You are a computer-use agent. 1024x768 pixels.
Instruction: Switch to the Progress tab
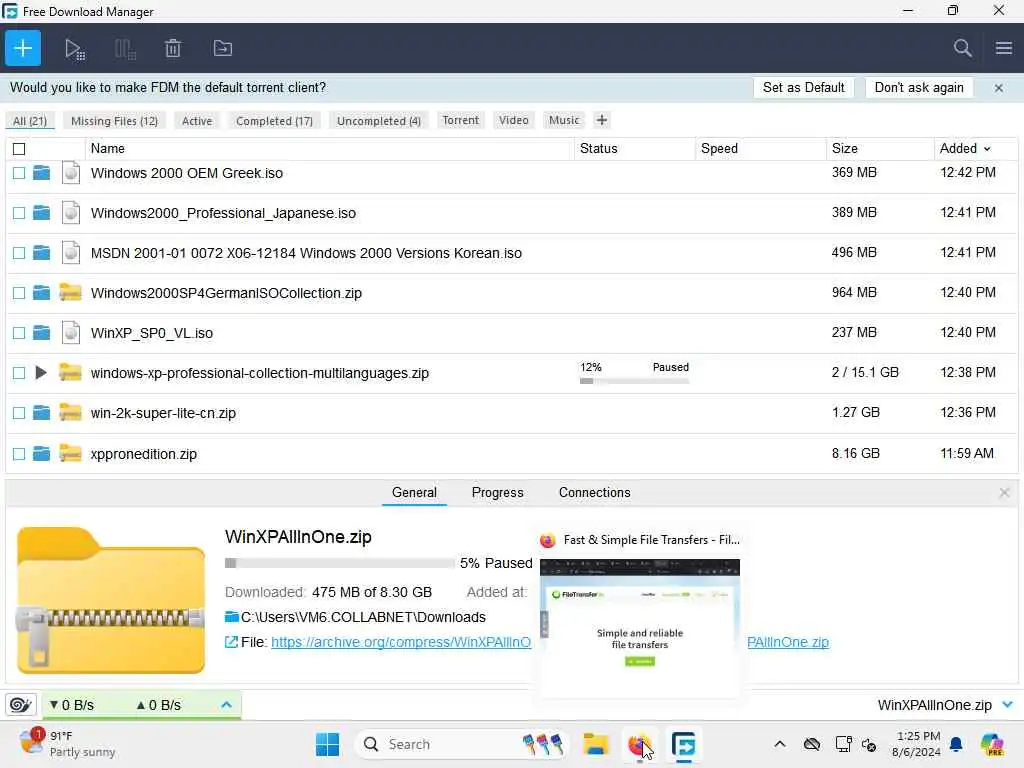pos(497,492)
